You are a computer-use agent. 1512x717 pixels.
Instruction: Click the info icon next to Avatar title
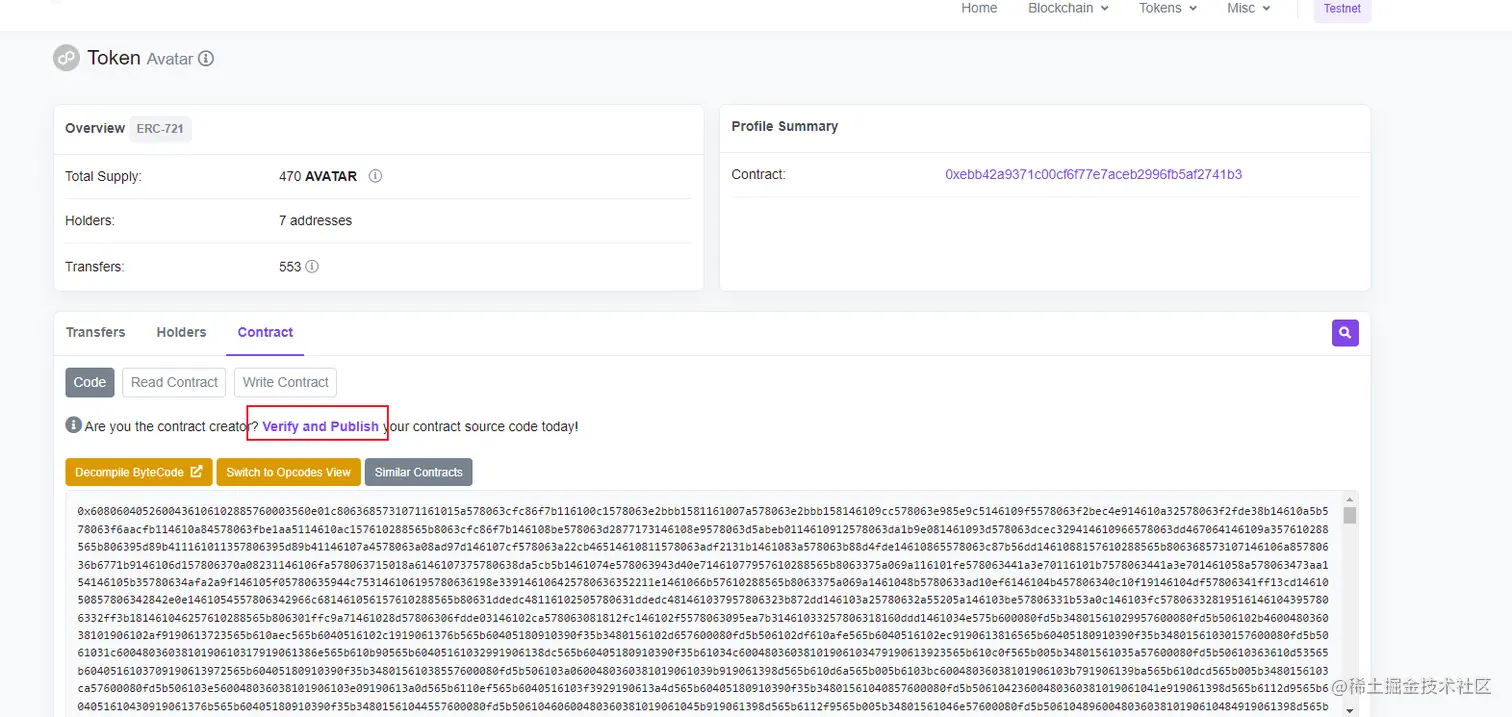tap(206, 59)
